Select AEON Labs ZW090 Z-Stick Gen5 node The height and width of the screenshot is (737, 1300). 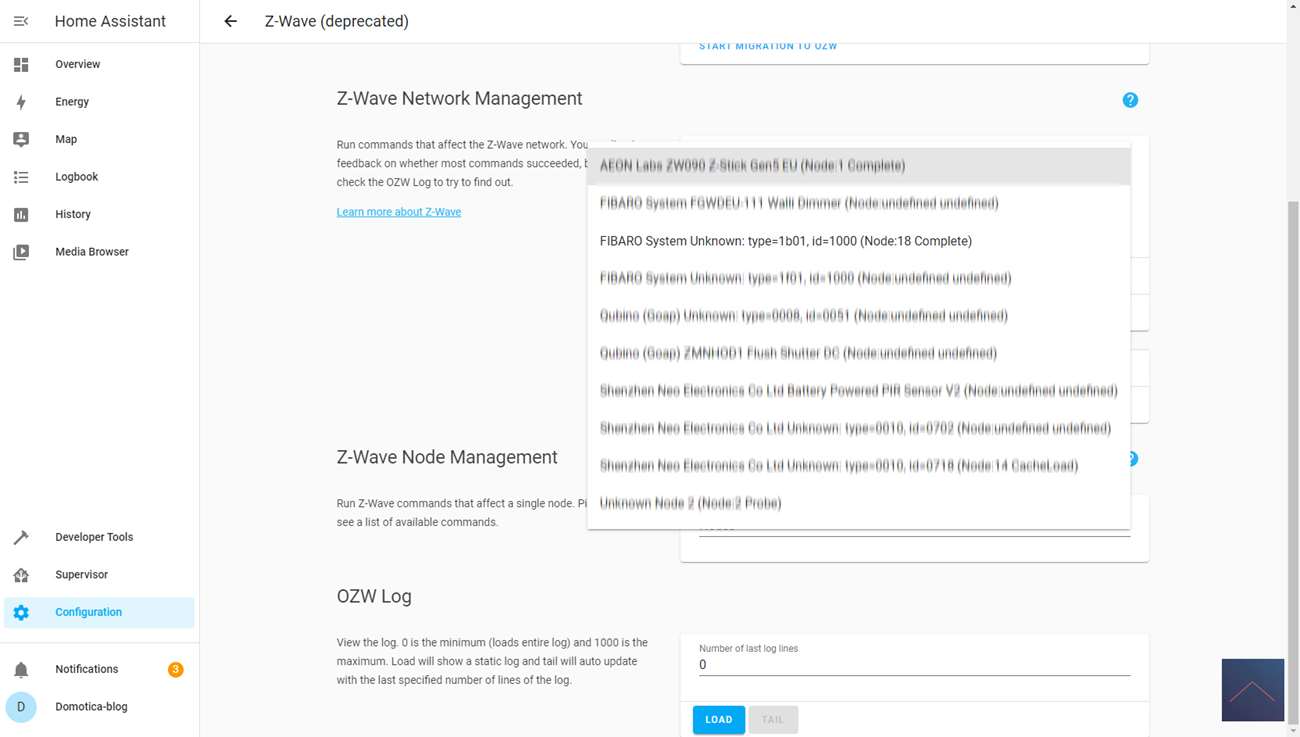pos(859,166)
